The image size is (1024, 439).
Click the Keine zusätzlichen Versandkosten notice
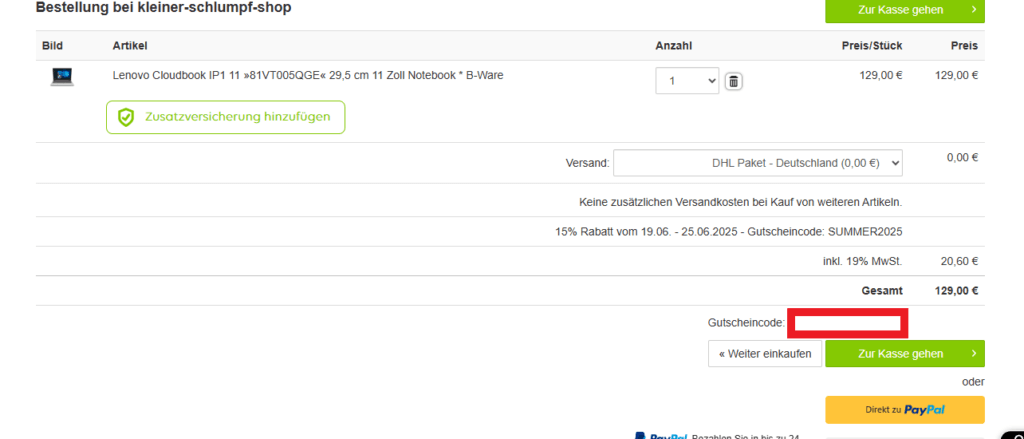pyautogui.click(x=741, y=203)
